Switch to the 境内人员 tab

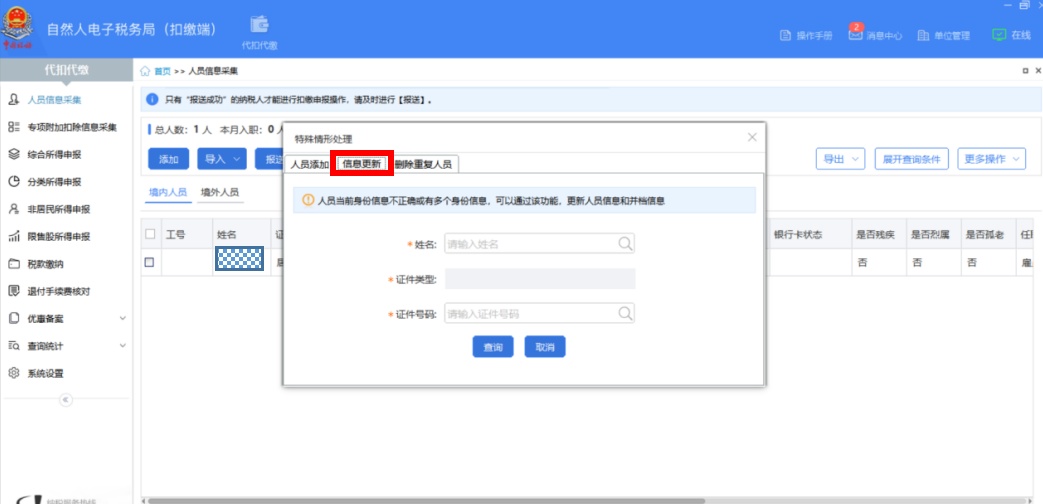(168, 192)
